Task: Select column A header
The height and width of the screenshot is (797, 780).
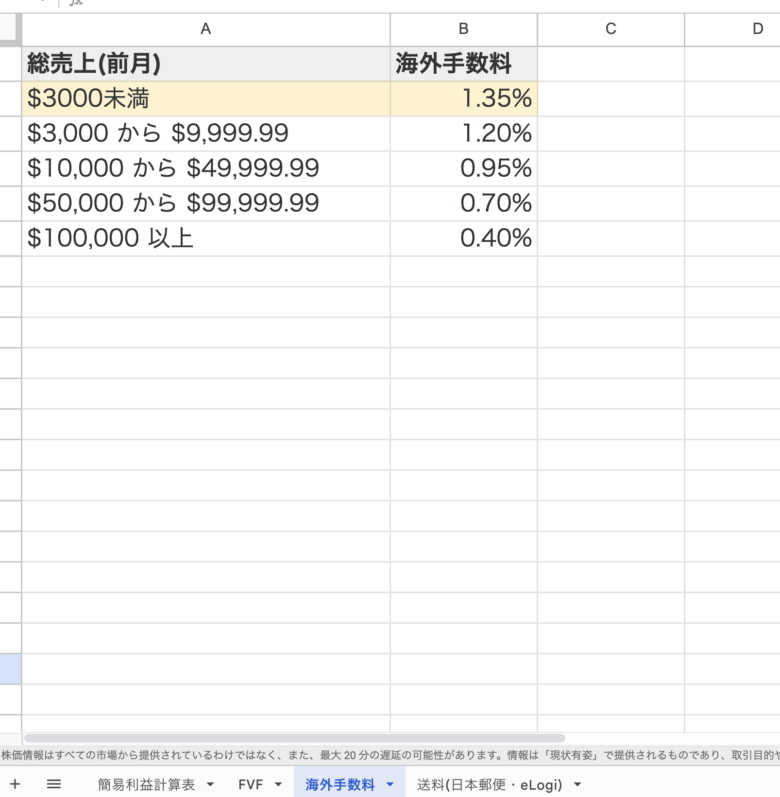Action: click(206, 29)
